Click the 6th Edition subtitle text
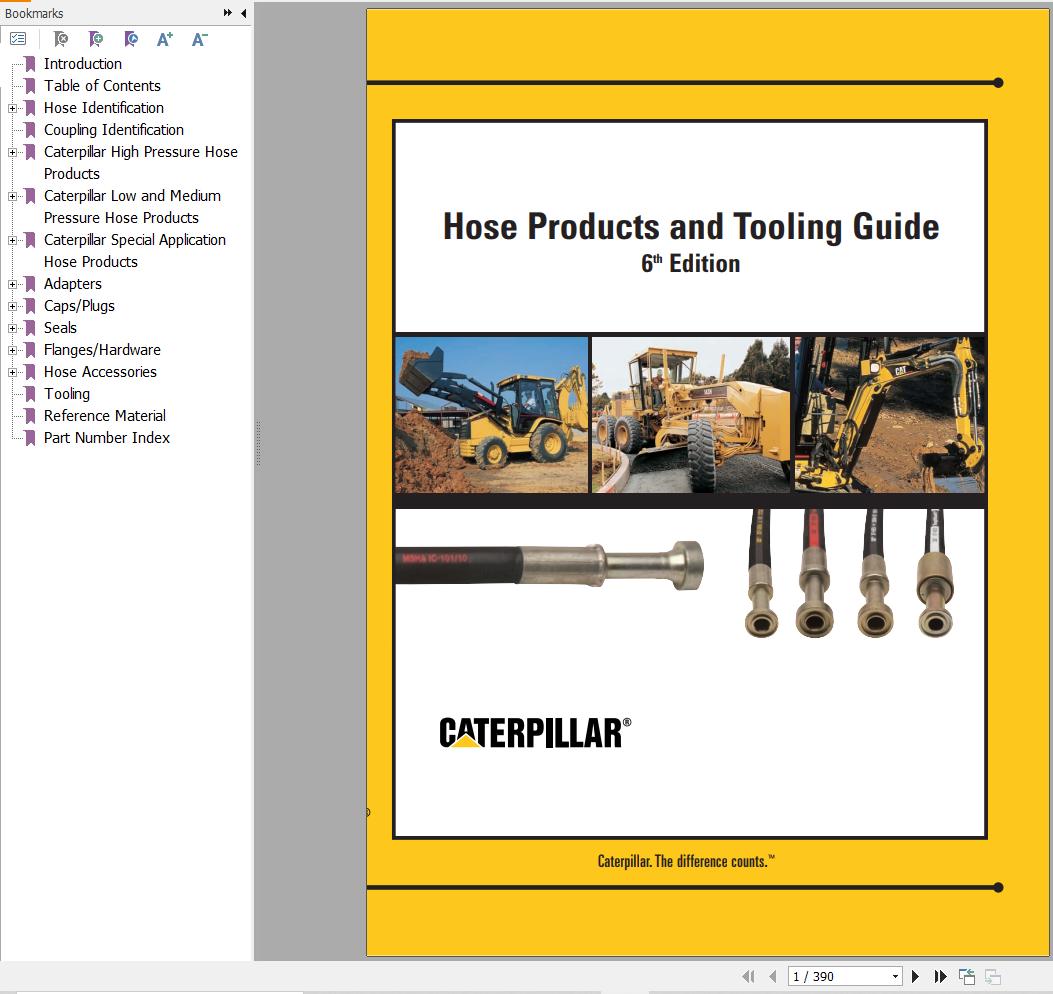This screenshot has width=1053, height=994. click(690, 263)
